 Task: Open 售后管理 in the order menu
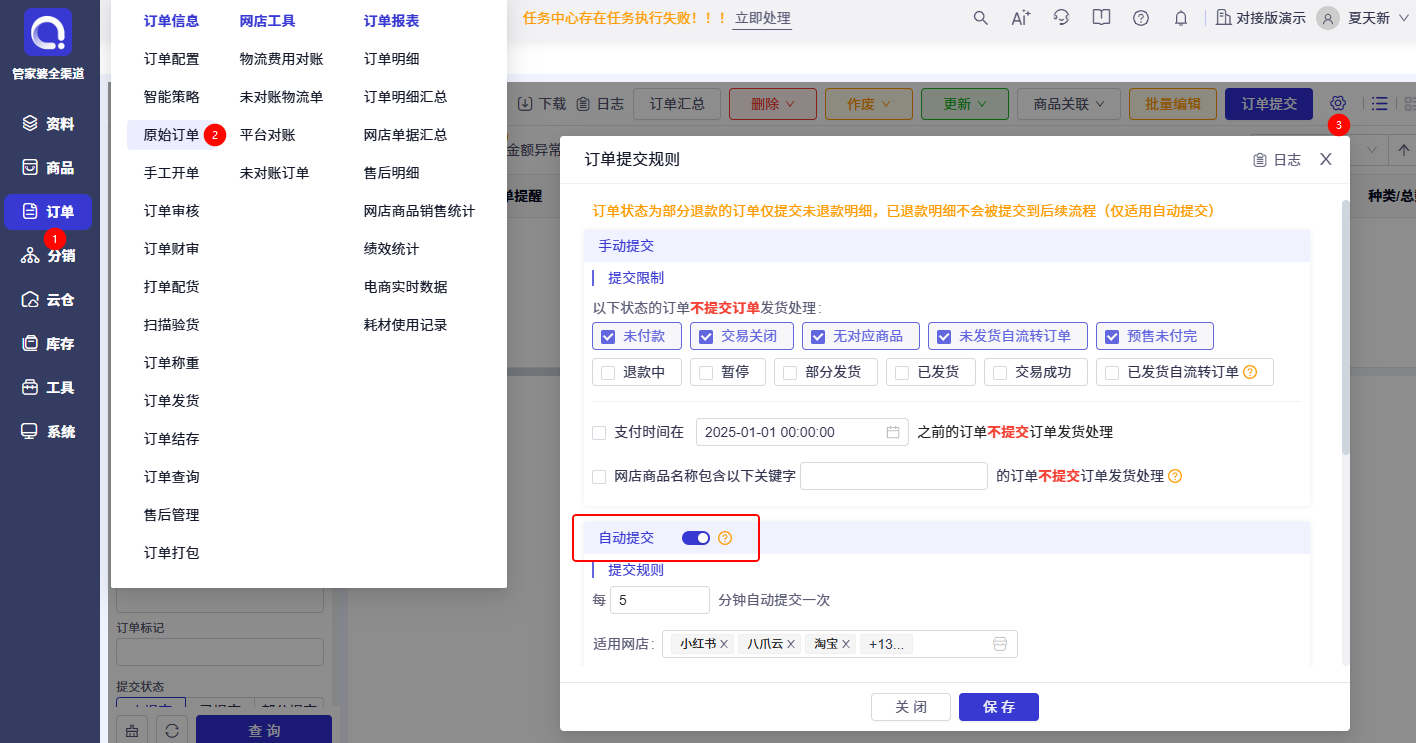pos(171,515)
